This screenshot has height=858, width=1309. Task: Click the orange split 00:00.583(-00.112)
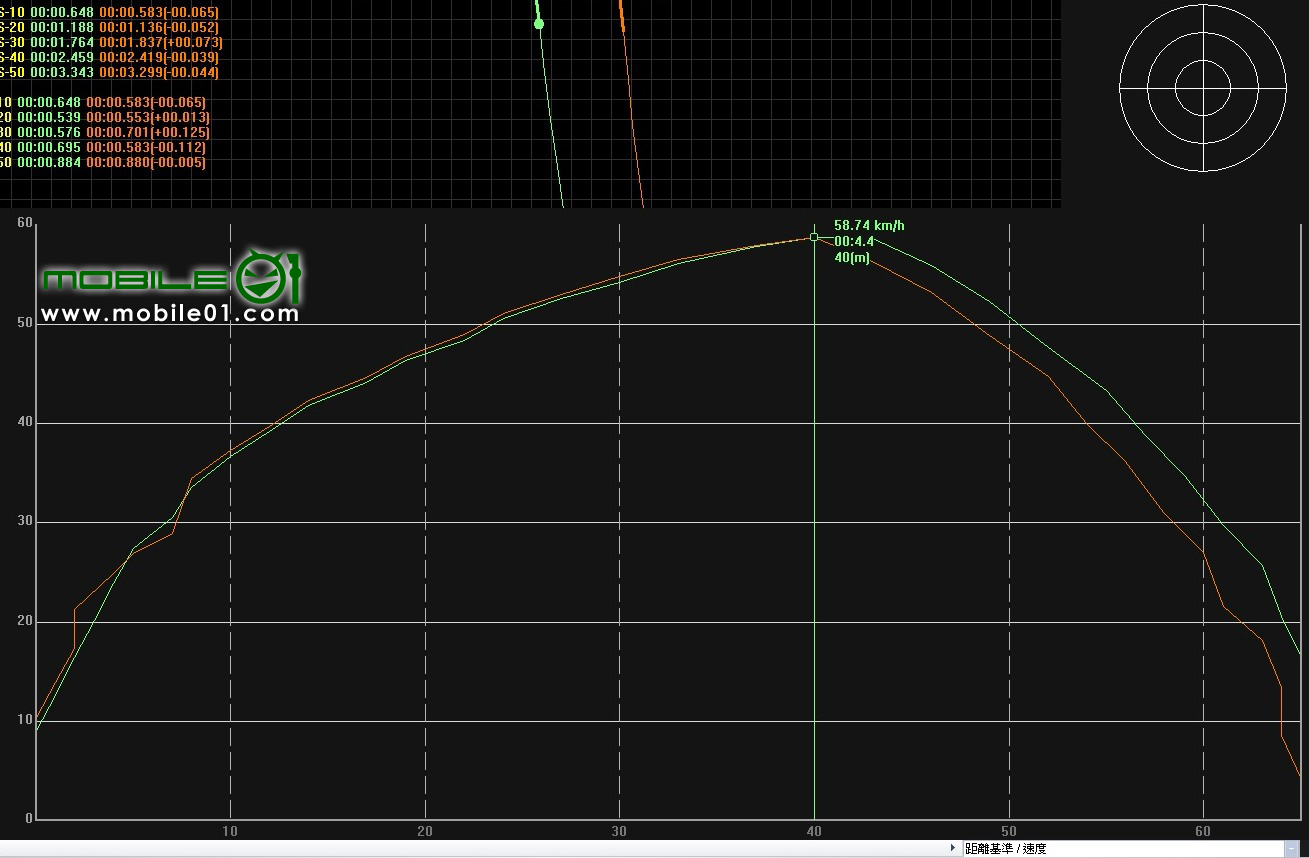click(x=146, y=147)
